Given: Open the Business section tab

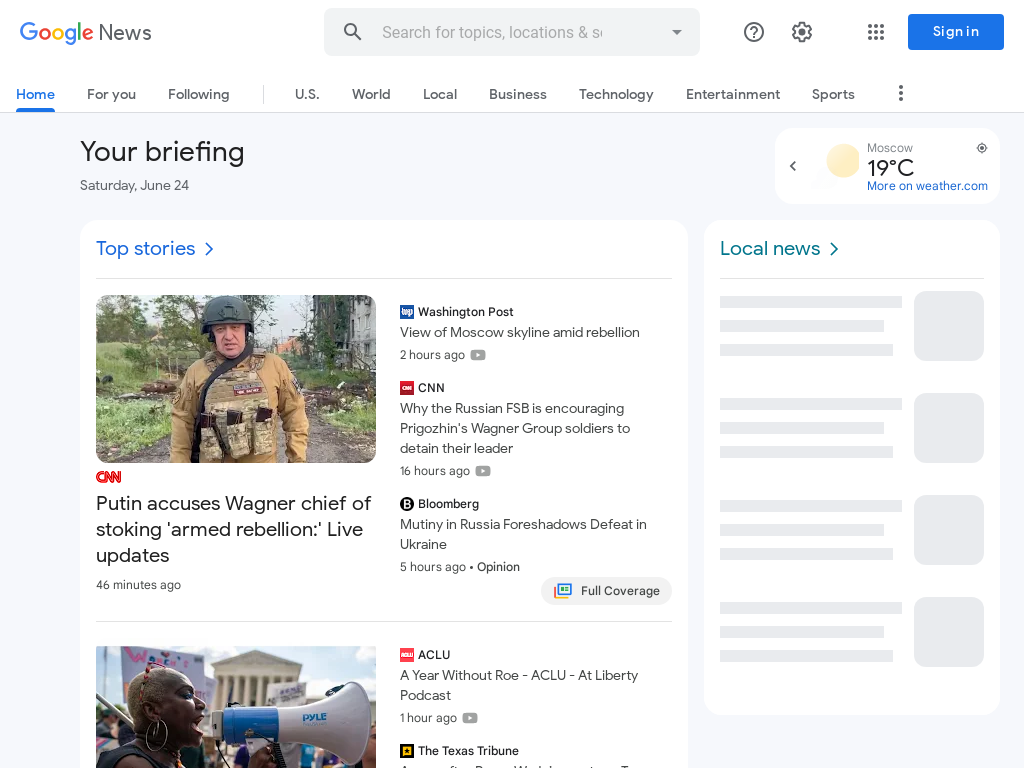Looking at the screenshot, I should tap(518, 95).
